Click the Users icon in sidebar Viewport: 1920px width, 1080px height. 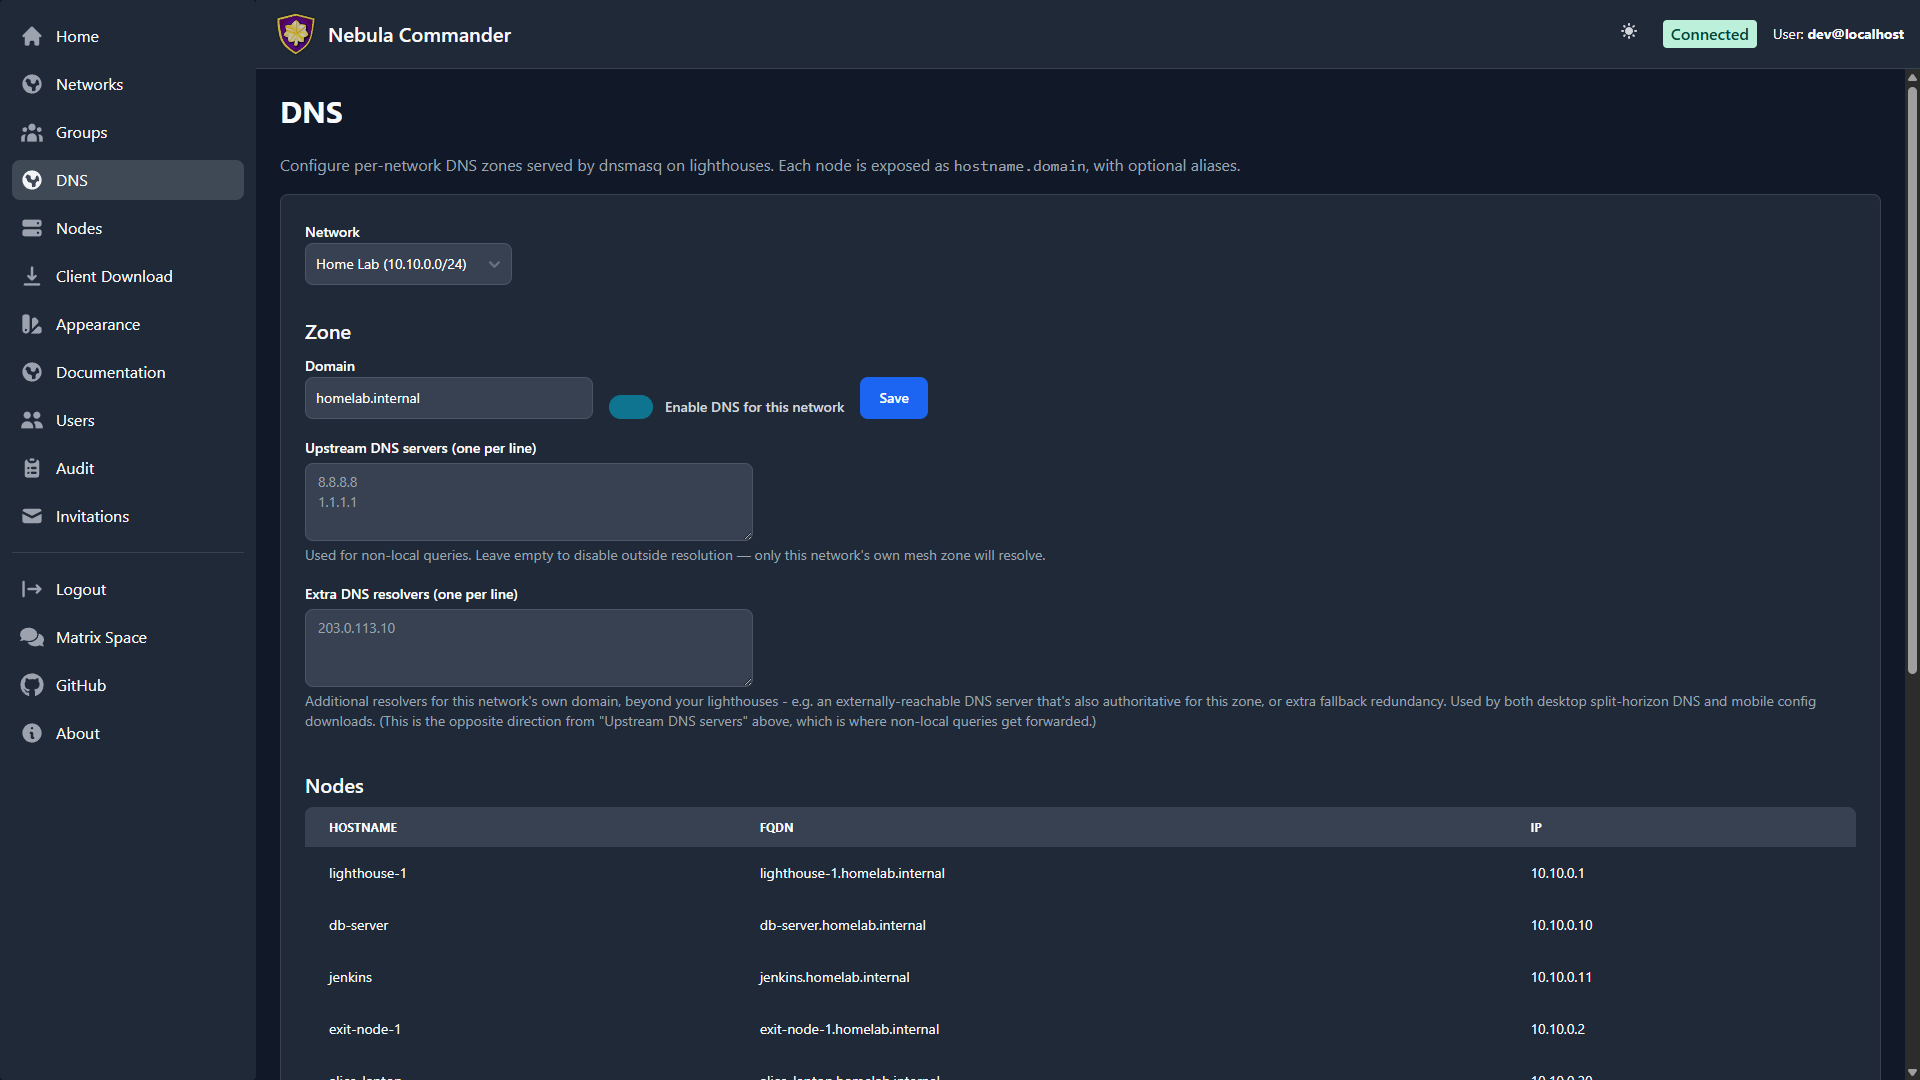point(32,420)
